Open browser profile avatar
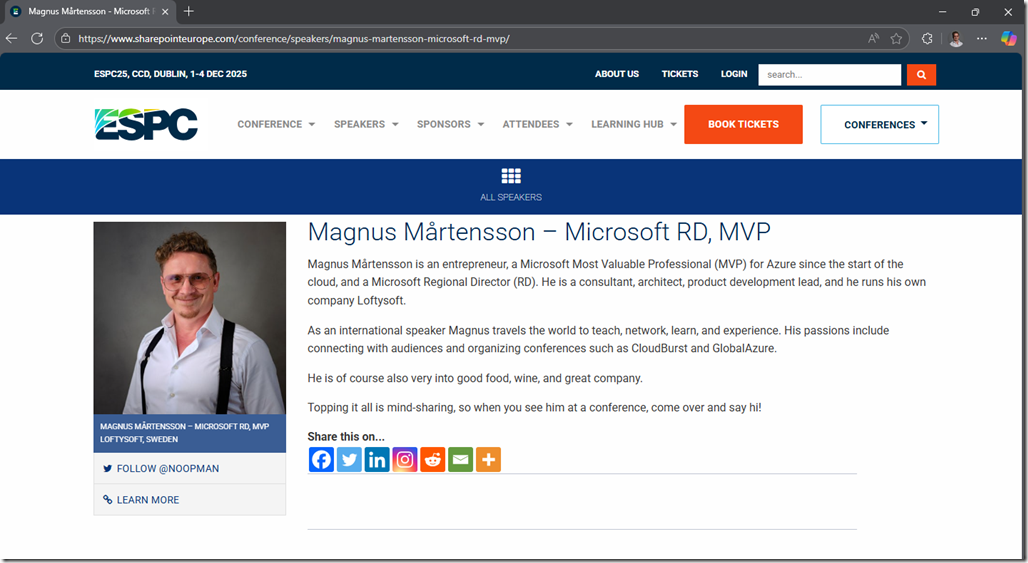The image size is (1028, 563). (956, 39)
